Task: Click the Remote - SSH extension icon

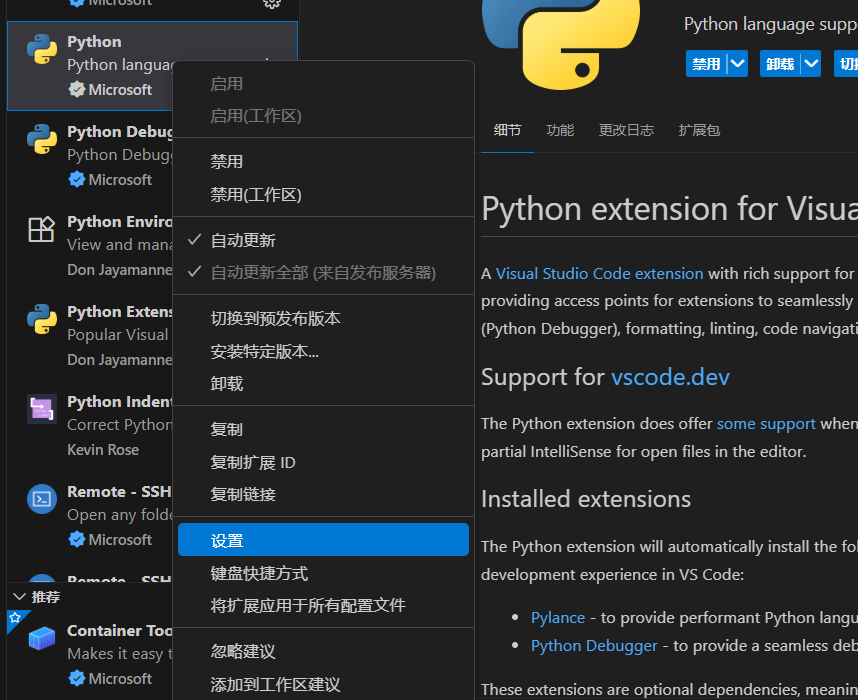Action: point(42,499)
